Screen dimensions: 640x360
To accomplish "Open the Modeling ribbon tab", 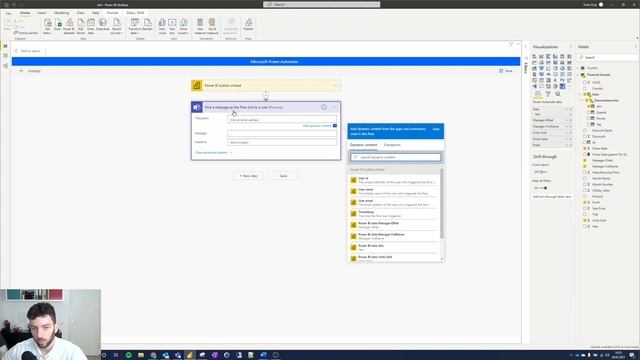I will pyautogui.click(x=61, y=13).
